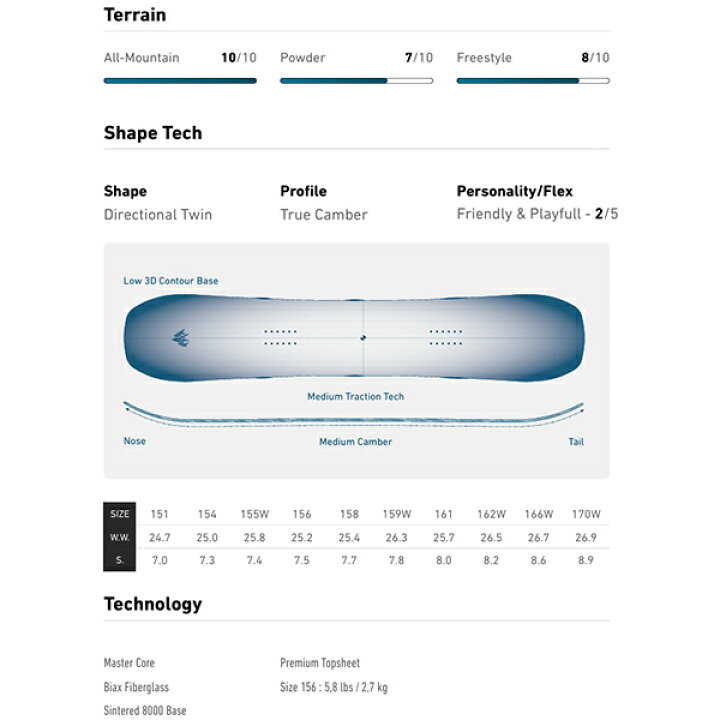Select the 159W size in table

click(x=397, y=514)
